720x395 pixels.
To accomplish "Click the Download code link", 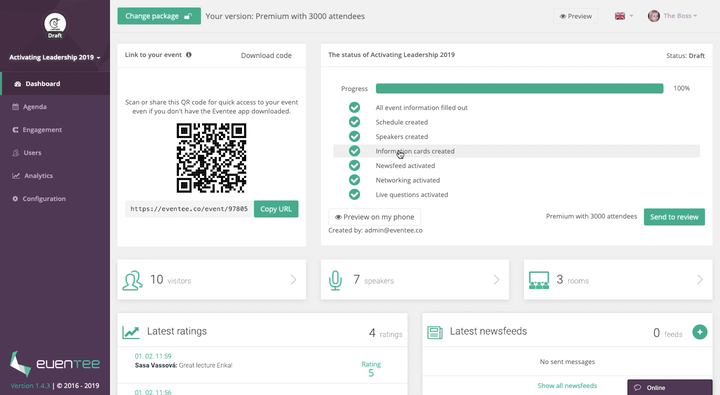I will (266, 55).
